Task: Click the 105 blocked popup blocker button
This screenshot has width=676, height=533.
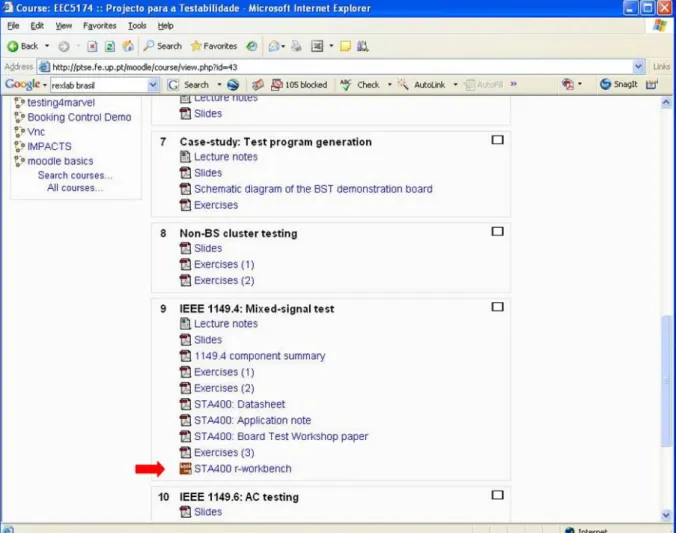Action: (299, 85)
